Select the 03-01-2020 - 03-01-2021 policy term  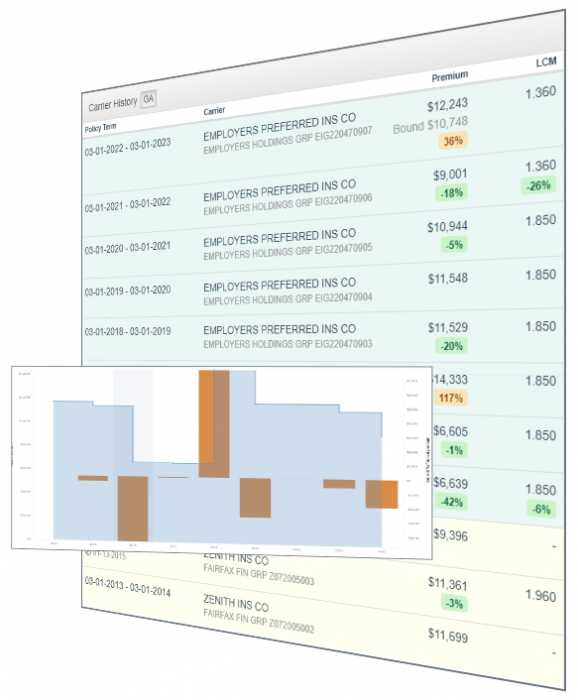click(x=128, y=248)
